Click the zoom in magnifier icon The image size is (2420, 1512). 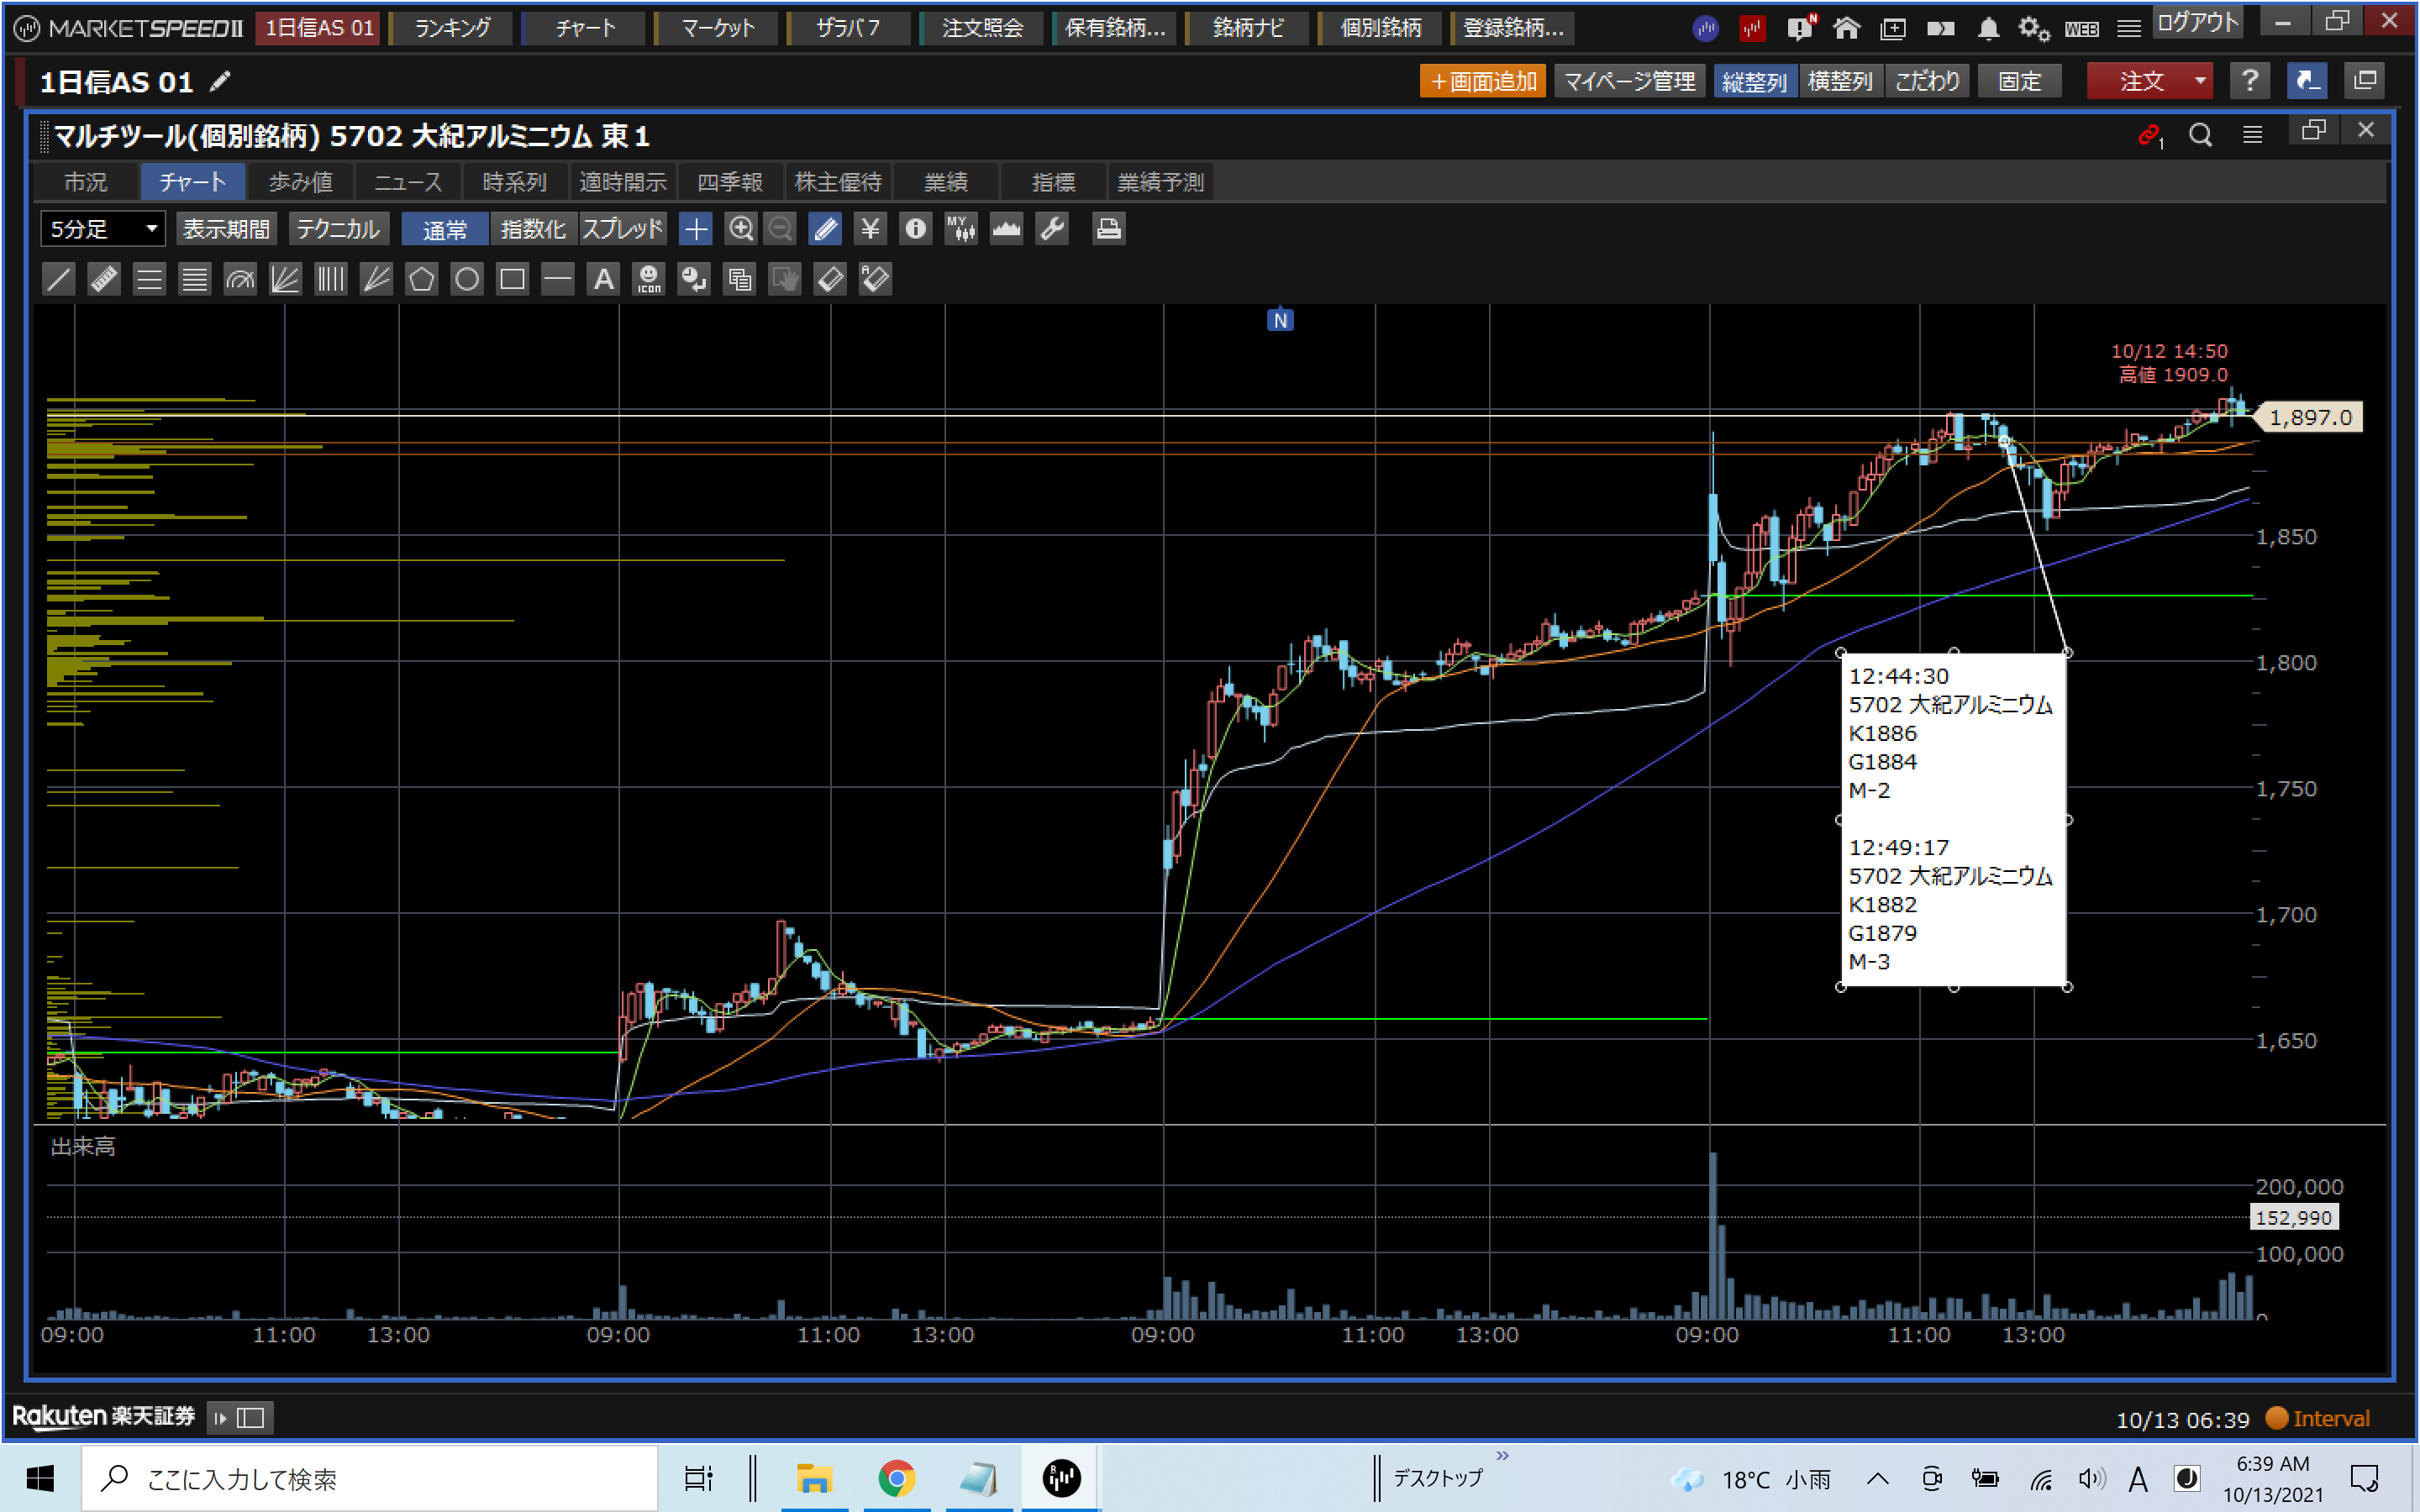740,229
